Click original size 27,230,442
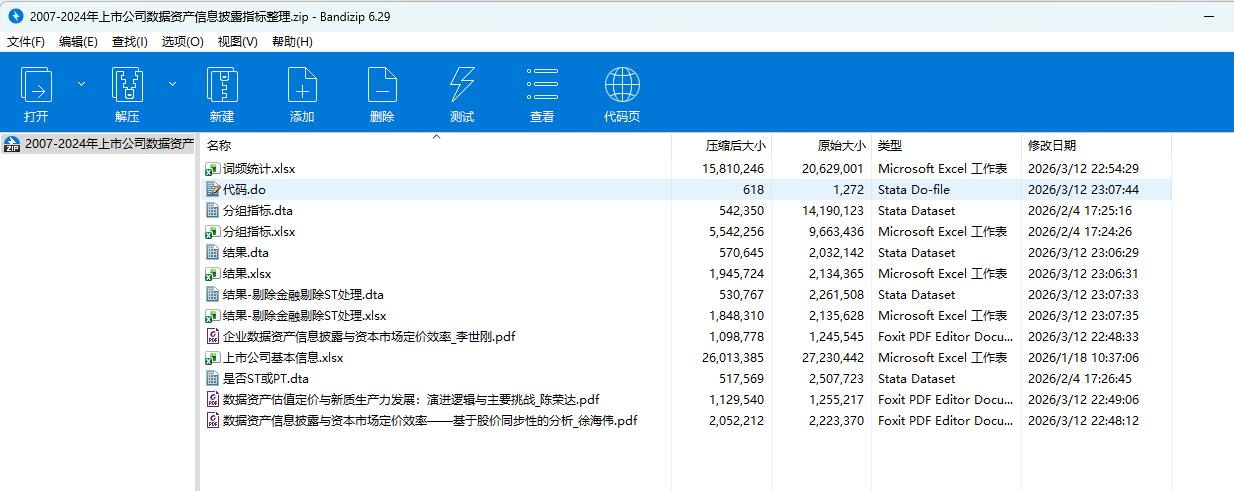 [x=833, y=358]
